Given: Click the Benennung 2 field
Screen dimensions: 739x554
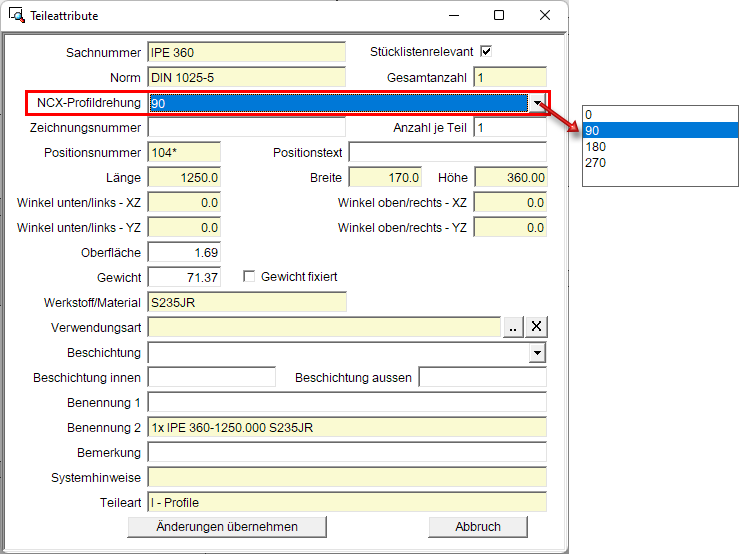Looking at the screenshot, I should click(x=347, y=427).
